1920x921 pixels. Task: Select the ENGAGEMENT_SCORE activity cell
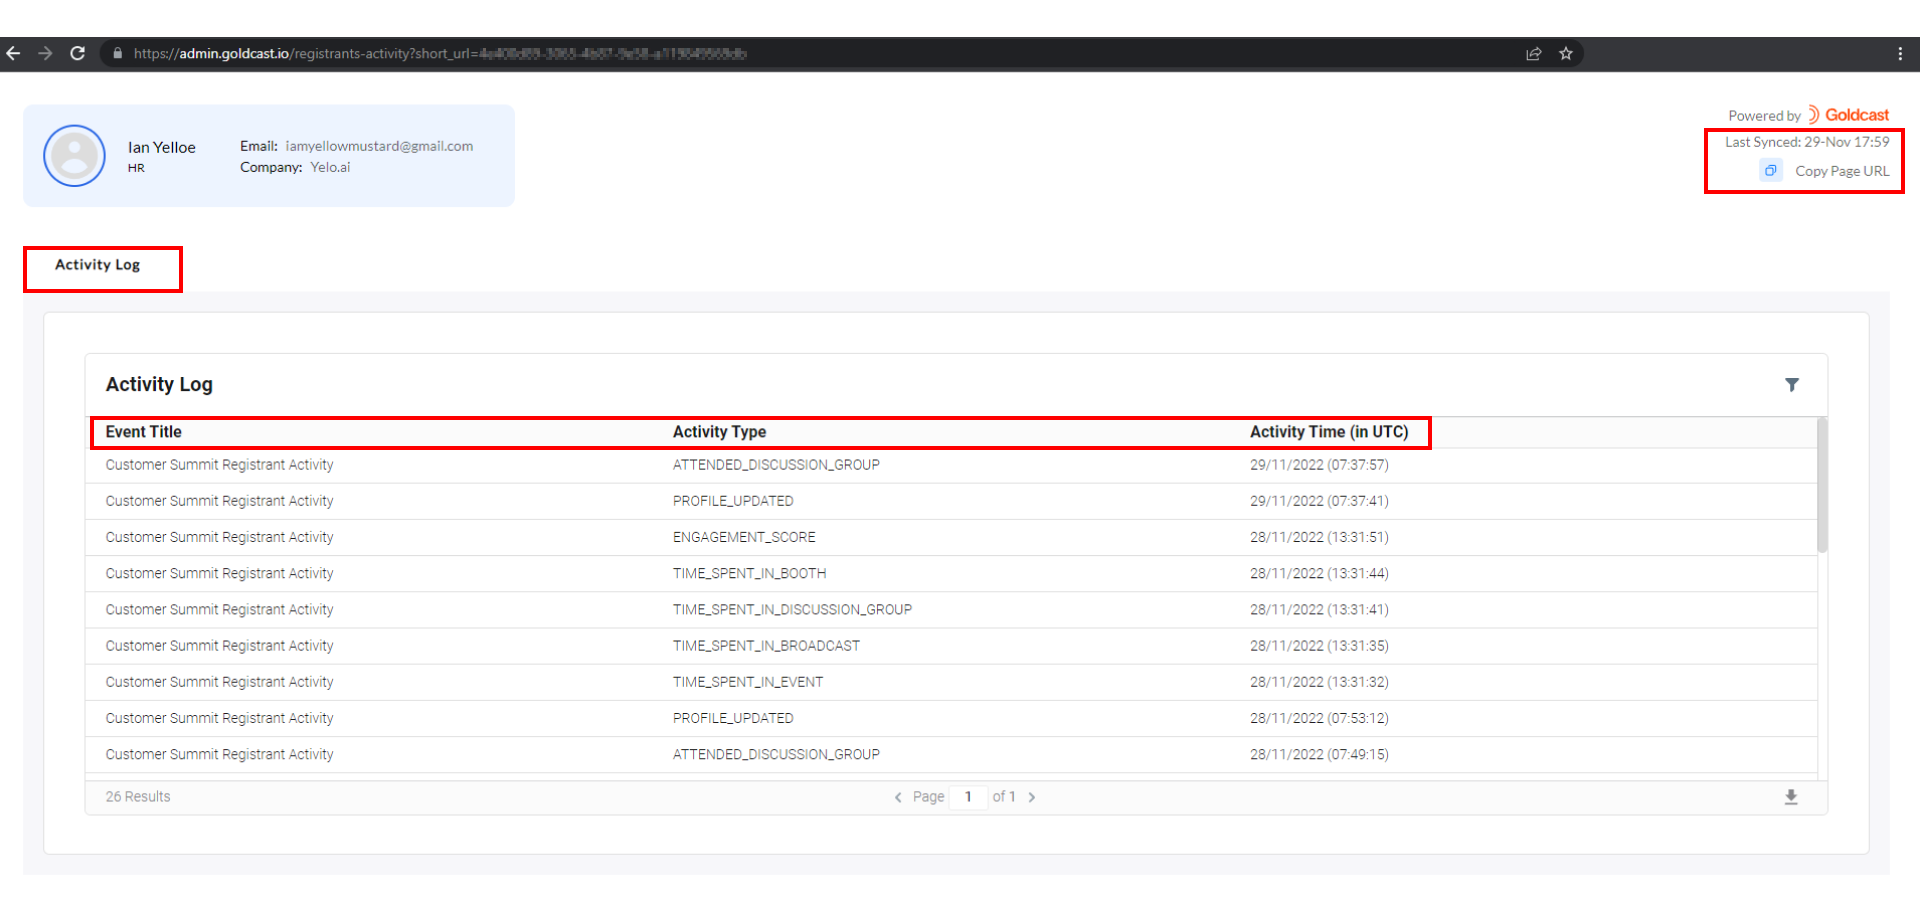(744, 537)
